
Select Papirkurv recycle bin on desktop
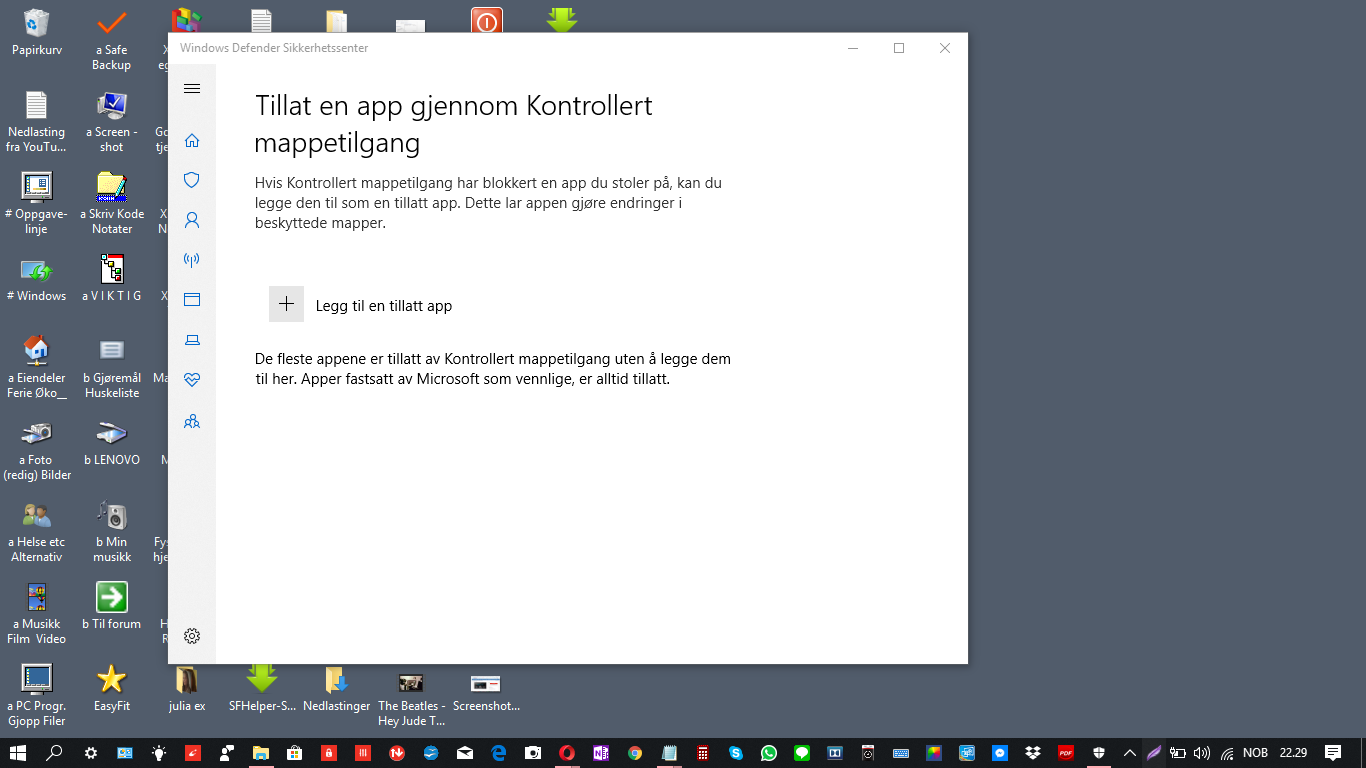[36, 32]
